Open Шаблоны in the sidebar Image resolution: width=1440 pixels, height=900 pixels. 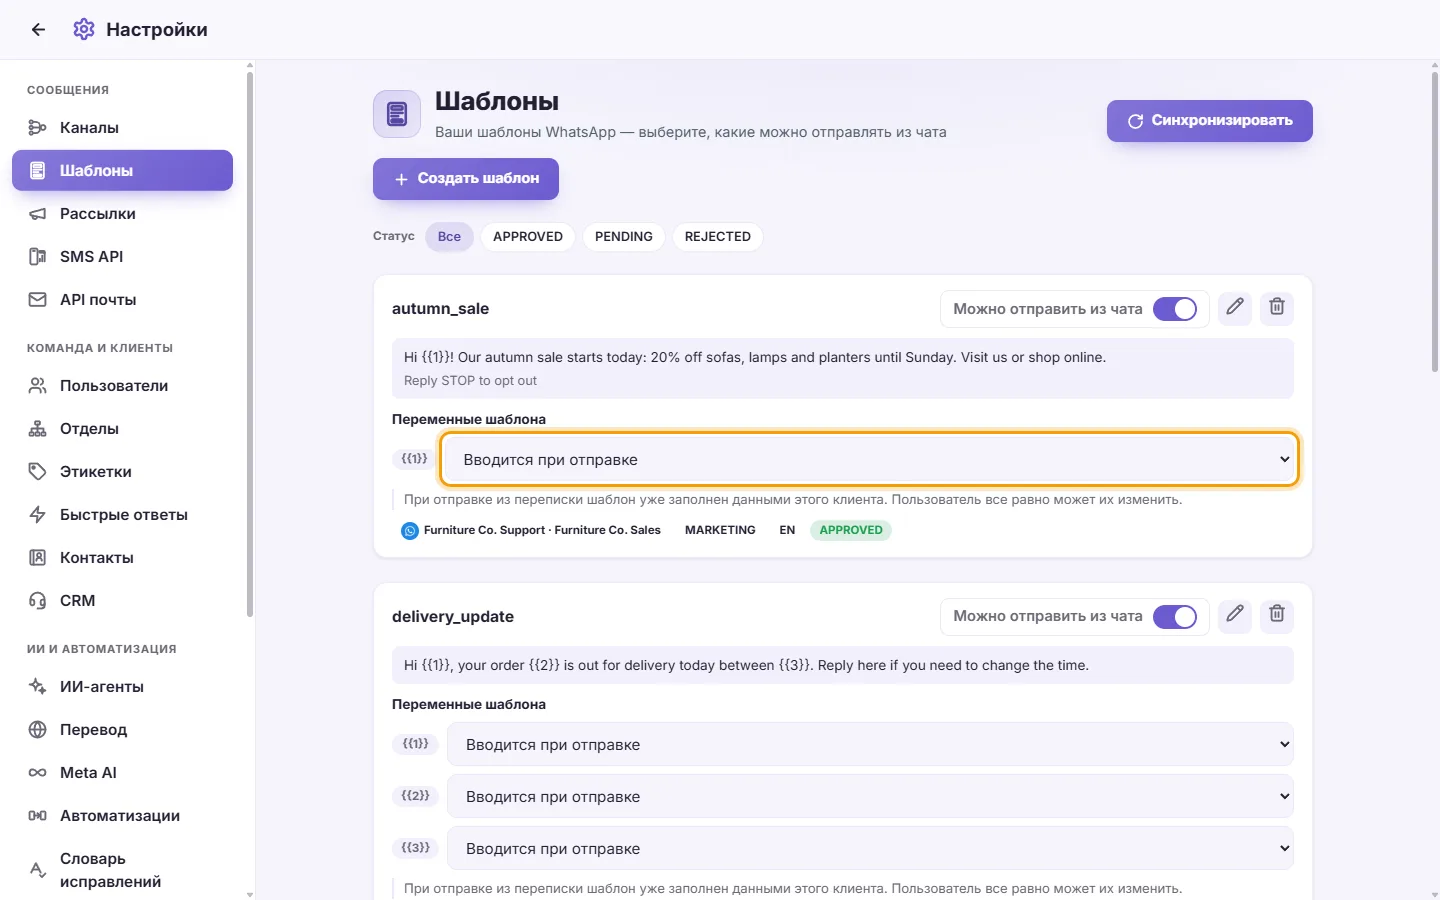(122, 170)
